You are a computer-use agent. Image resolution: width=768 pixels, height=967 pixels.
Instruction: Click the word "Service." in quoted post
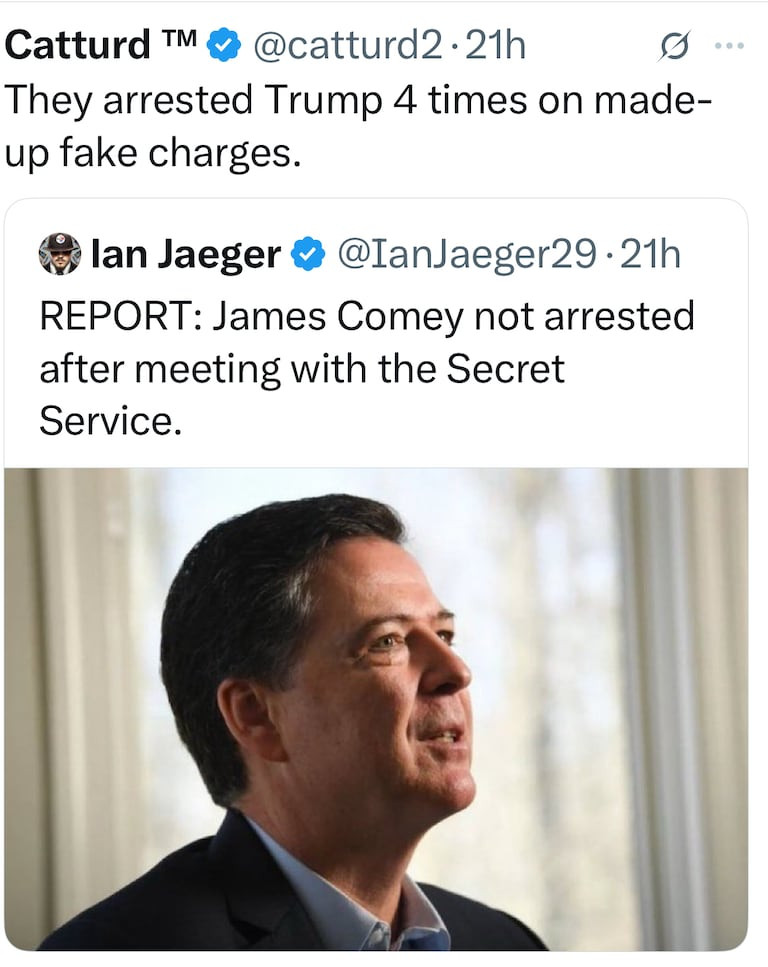[x=111, y=421]
